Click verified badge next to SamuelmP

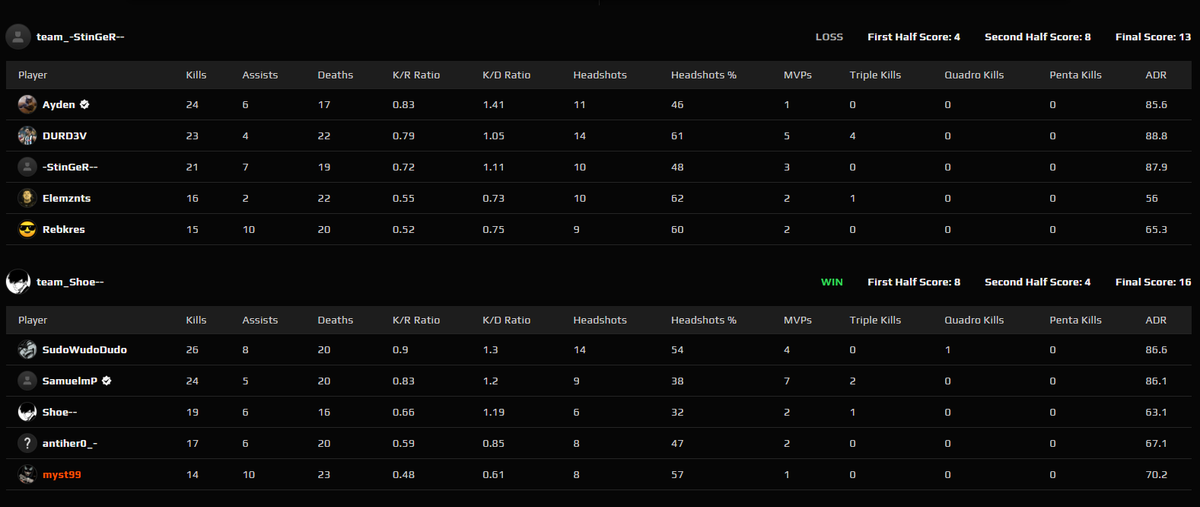click(x=106, y=381)
